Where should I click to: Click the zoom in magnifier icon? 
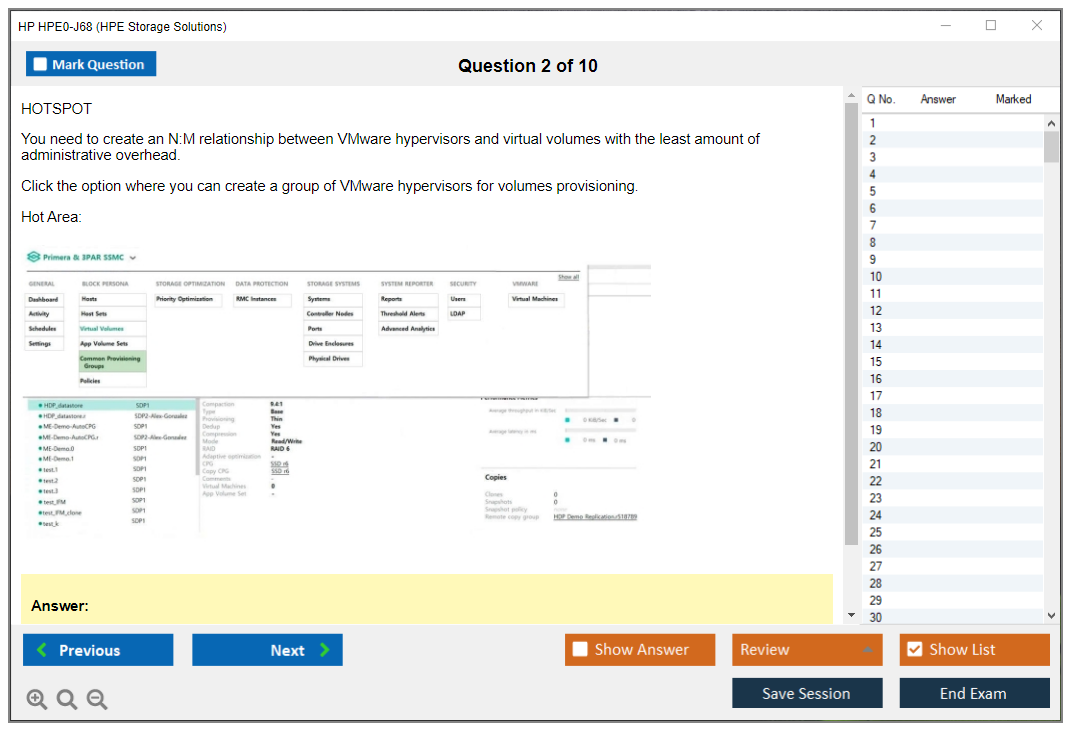click(37, 699)
